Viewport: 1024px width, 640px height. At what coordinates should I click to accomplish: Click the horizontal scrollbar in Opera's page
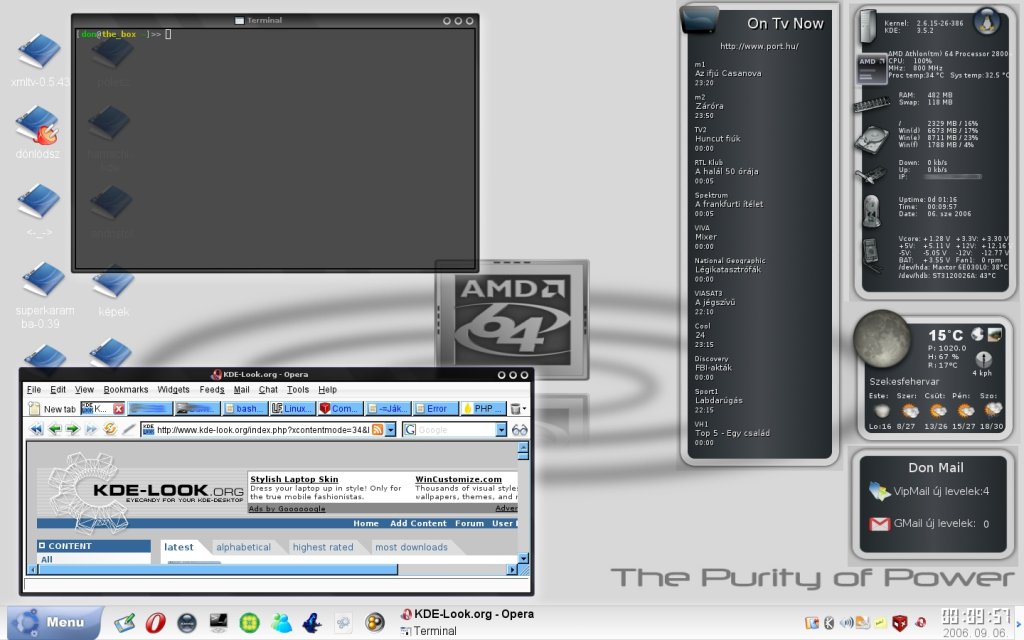[x=217, y=569]
